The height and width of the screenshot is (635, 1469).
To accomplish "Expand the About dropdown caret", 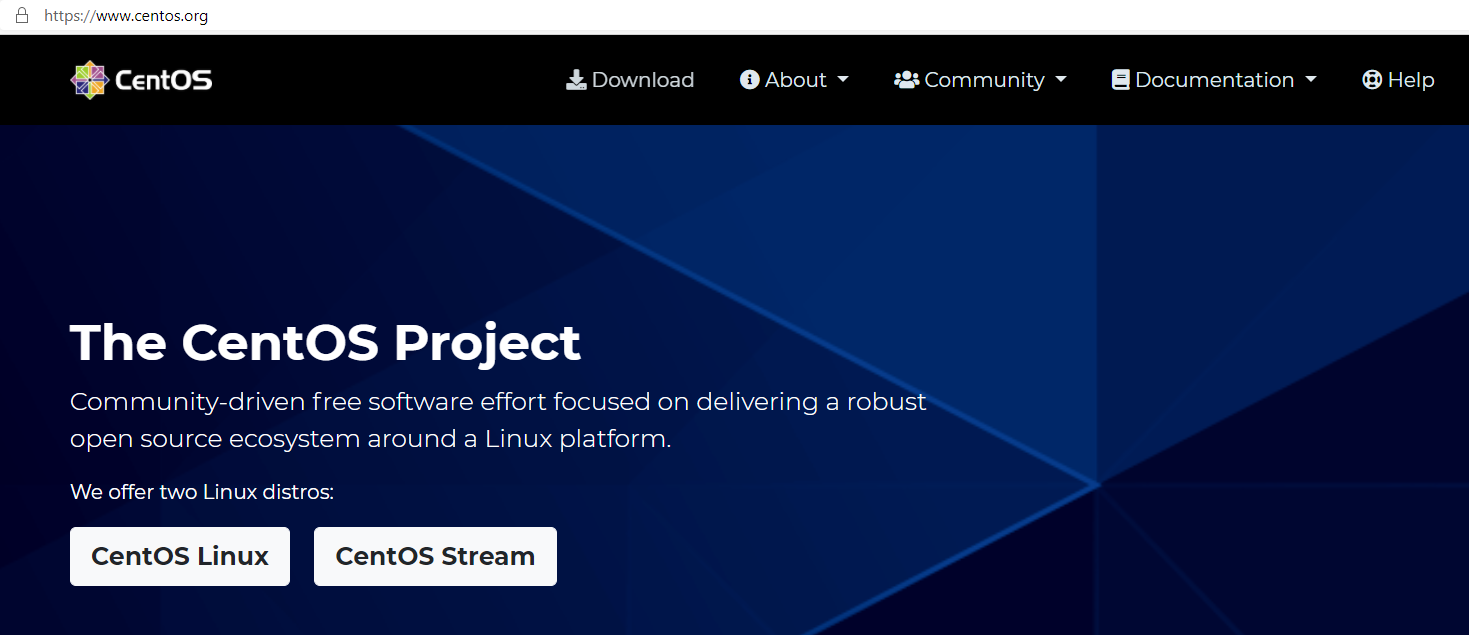I will coord(842,80).
